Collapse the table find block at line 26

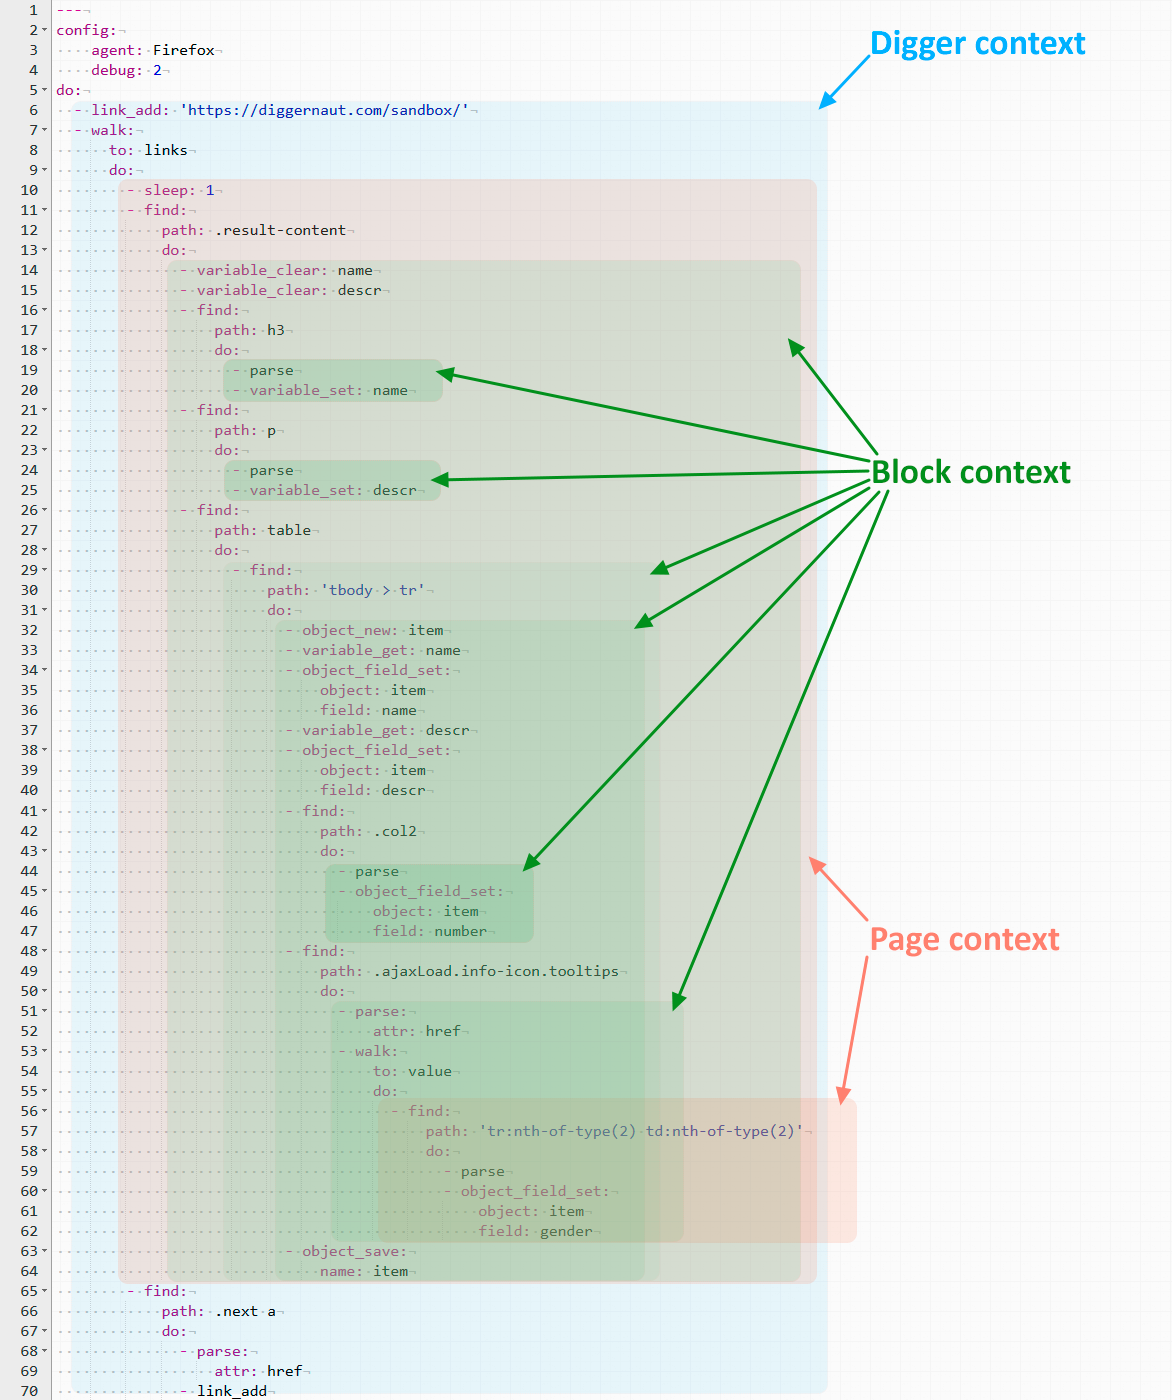coord(45,510)
